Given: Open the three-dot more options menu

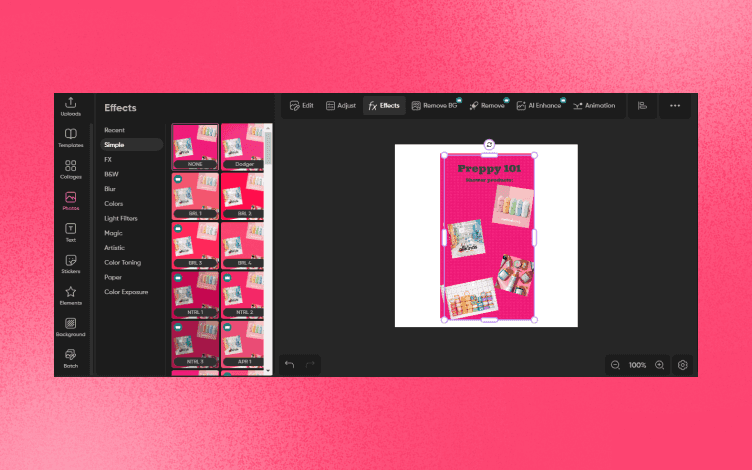Looking at the screenshot, I should point(675,106).
